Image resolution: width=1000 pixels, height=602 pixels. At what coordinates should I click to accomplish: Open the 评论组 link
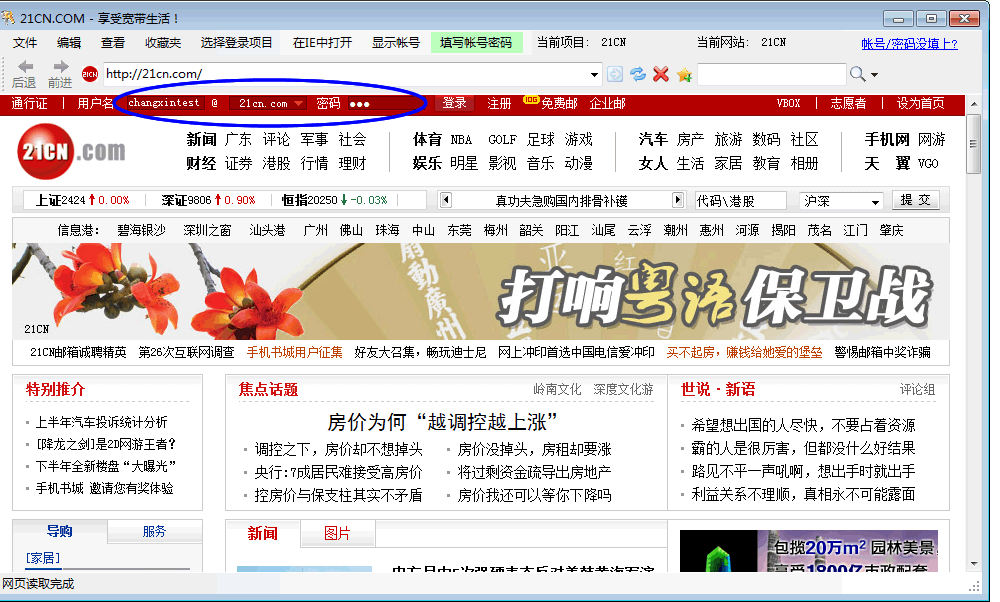click(917, 390)
